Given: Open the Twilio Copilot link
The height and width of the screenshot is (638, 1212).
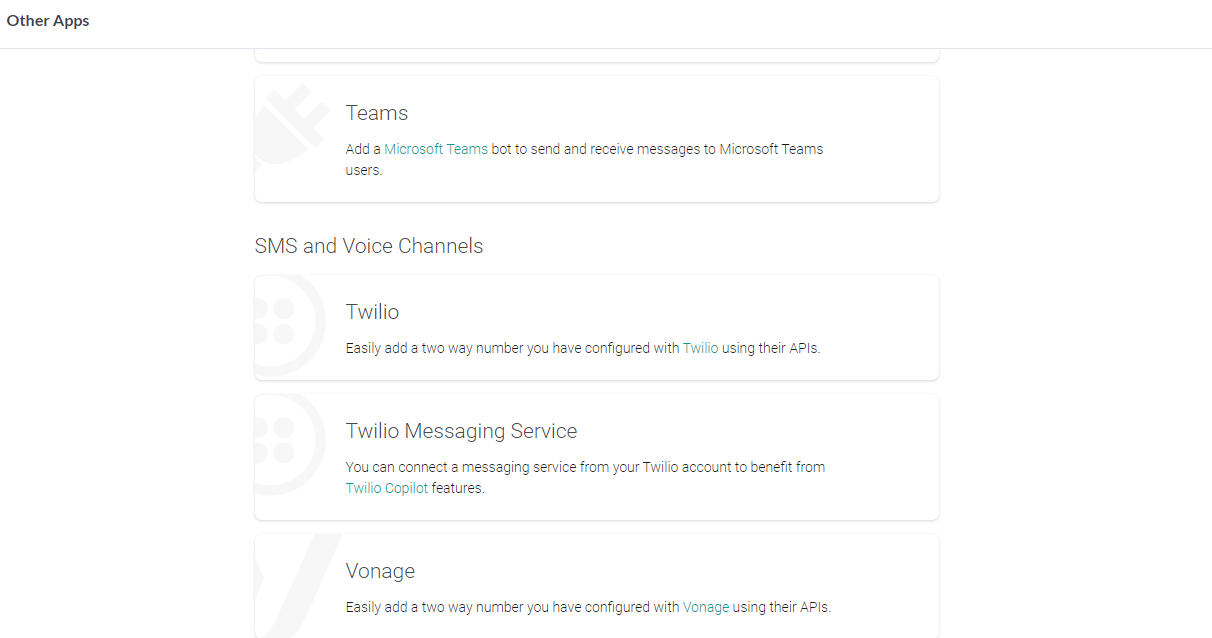Looking at the screenshot, I should (x=386, y=489).
